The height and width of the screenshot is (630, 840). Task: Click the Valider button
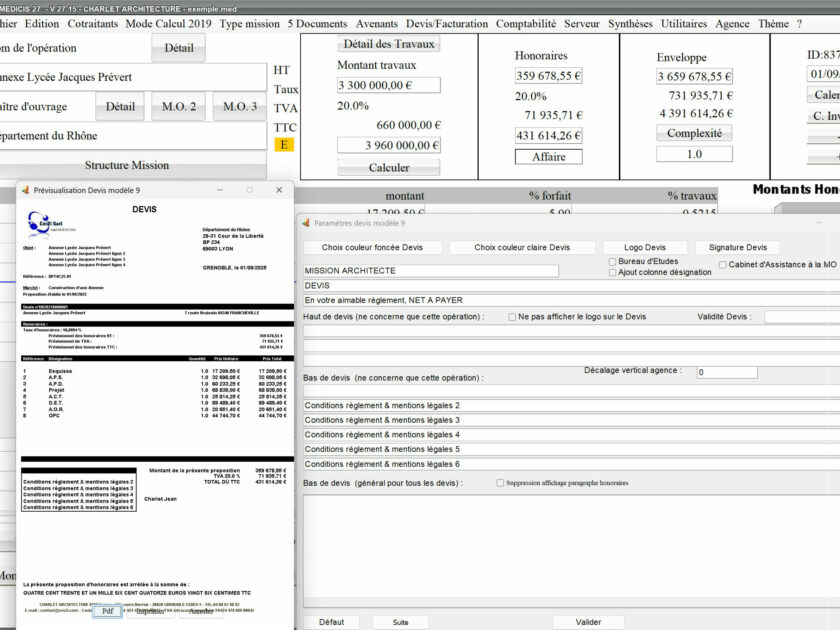click(x=588, y=622)
